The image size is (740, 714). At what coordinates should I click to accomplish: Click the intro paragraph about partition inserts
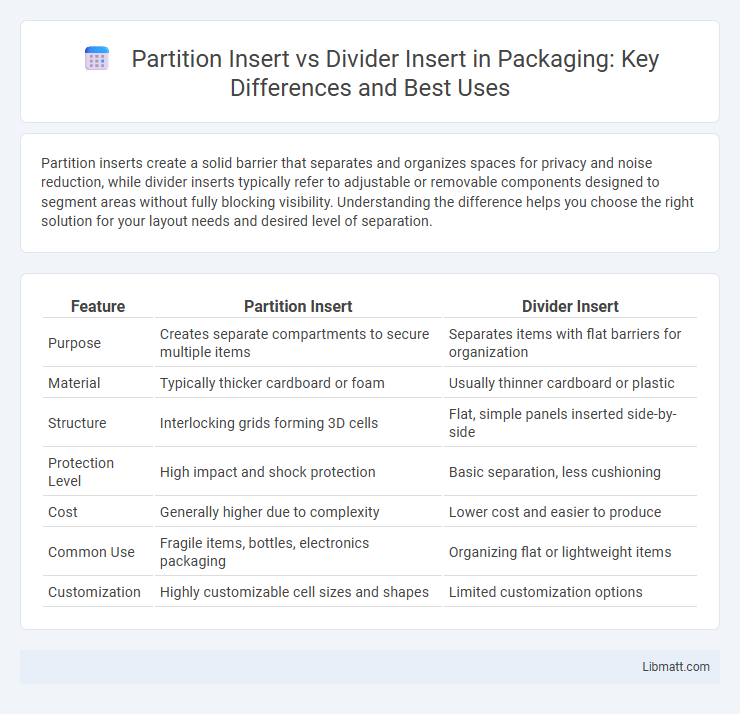[x=367, y=192]
